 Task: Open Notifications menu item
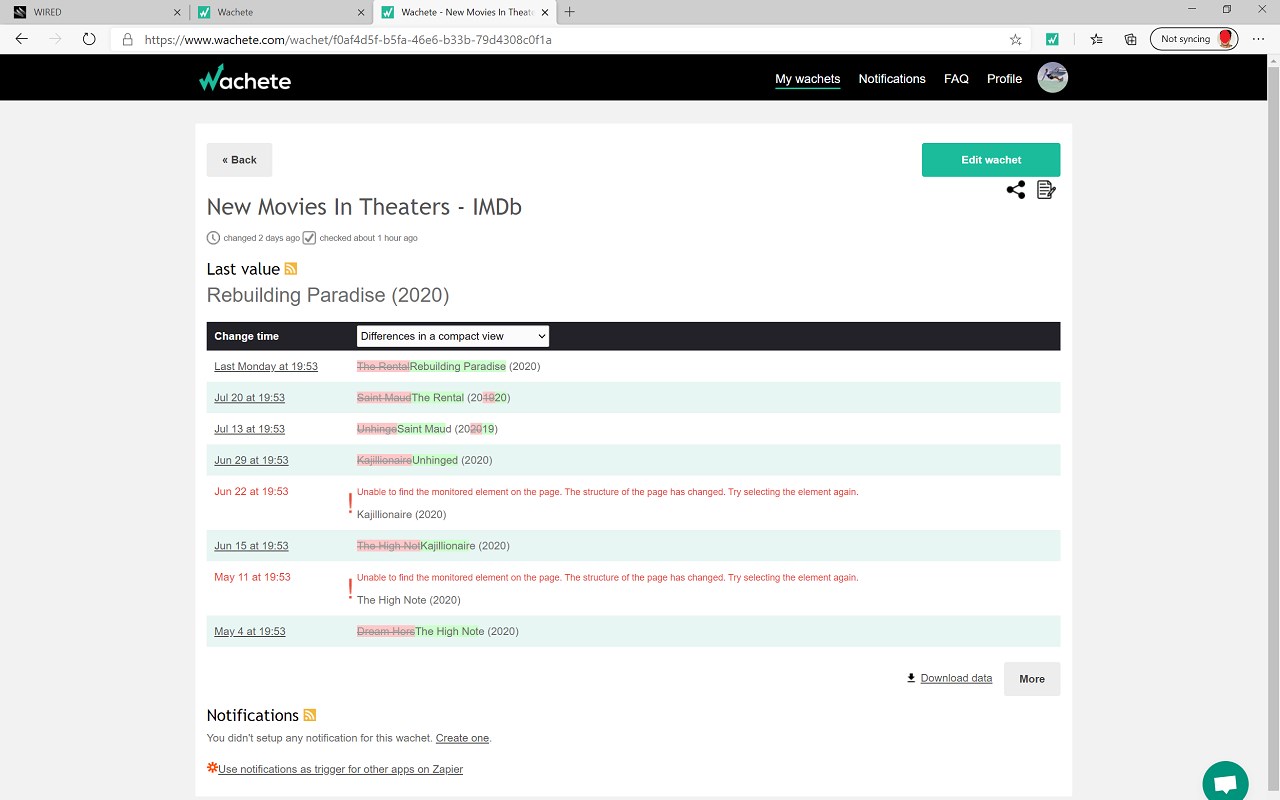click(x=892, y=79)
